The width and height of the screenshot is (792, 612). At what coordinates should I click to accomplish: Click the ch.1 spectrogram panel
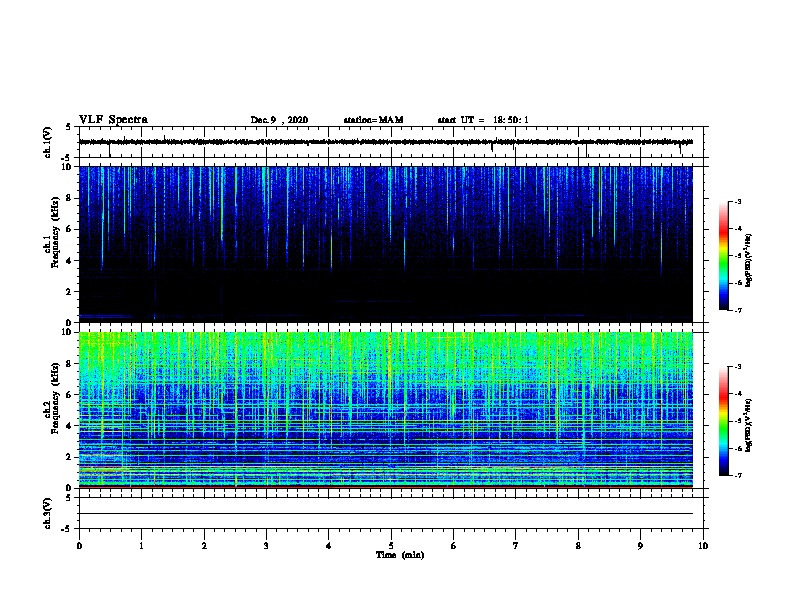pyautogui.click(x=386, y=244)
